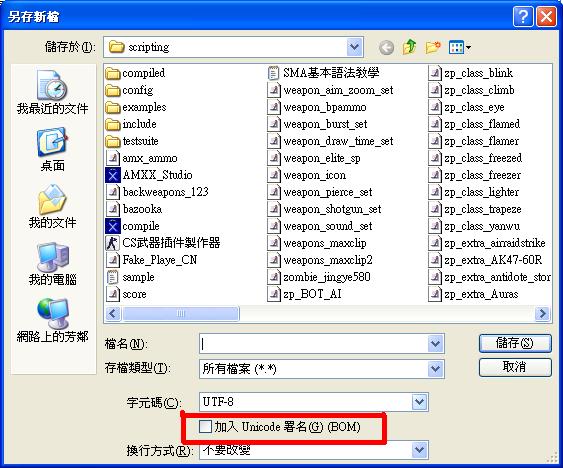Expand the 存檔類型 dropdown list
The height and width of the screenshot is (468, 563).
pos(435,369)
